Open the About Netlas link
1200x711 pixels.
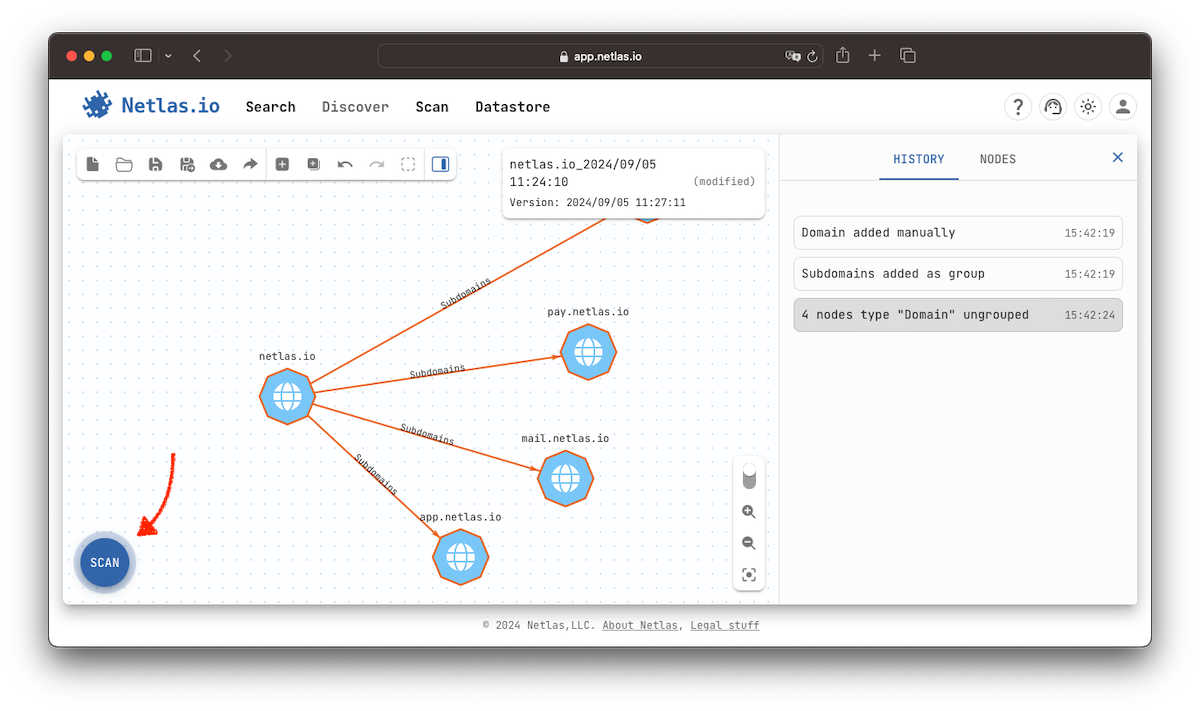pyautogui.click(x=641, y=625)
